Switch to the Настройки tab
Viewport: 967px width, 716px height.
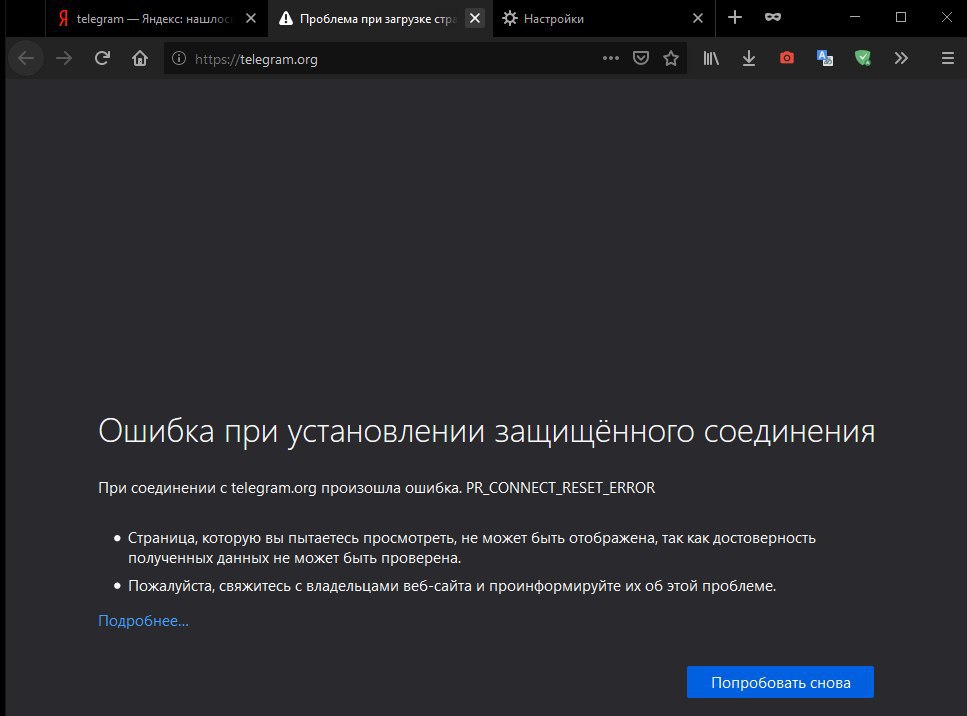click(604, 19)
